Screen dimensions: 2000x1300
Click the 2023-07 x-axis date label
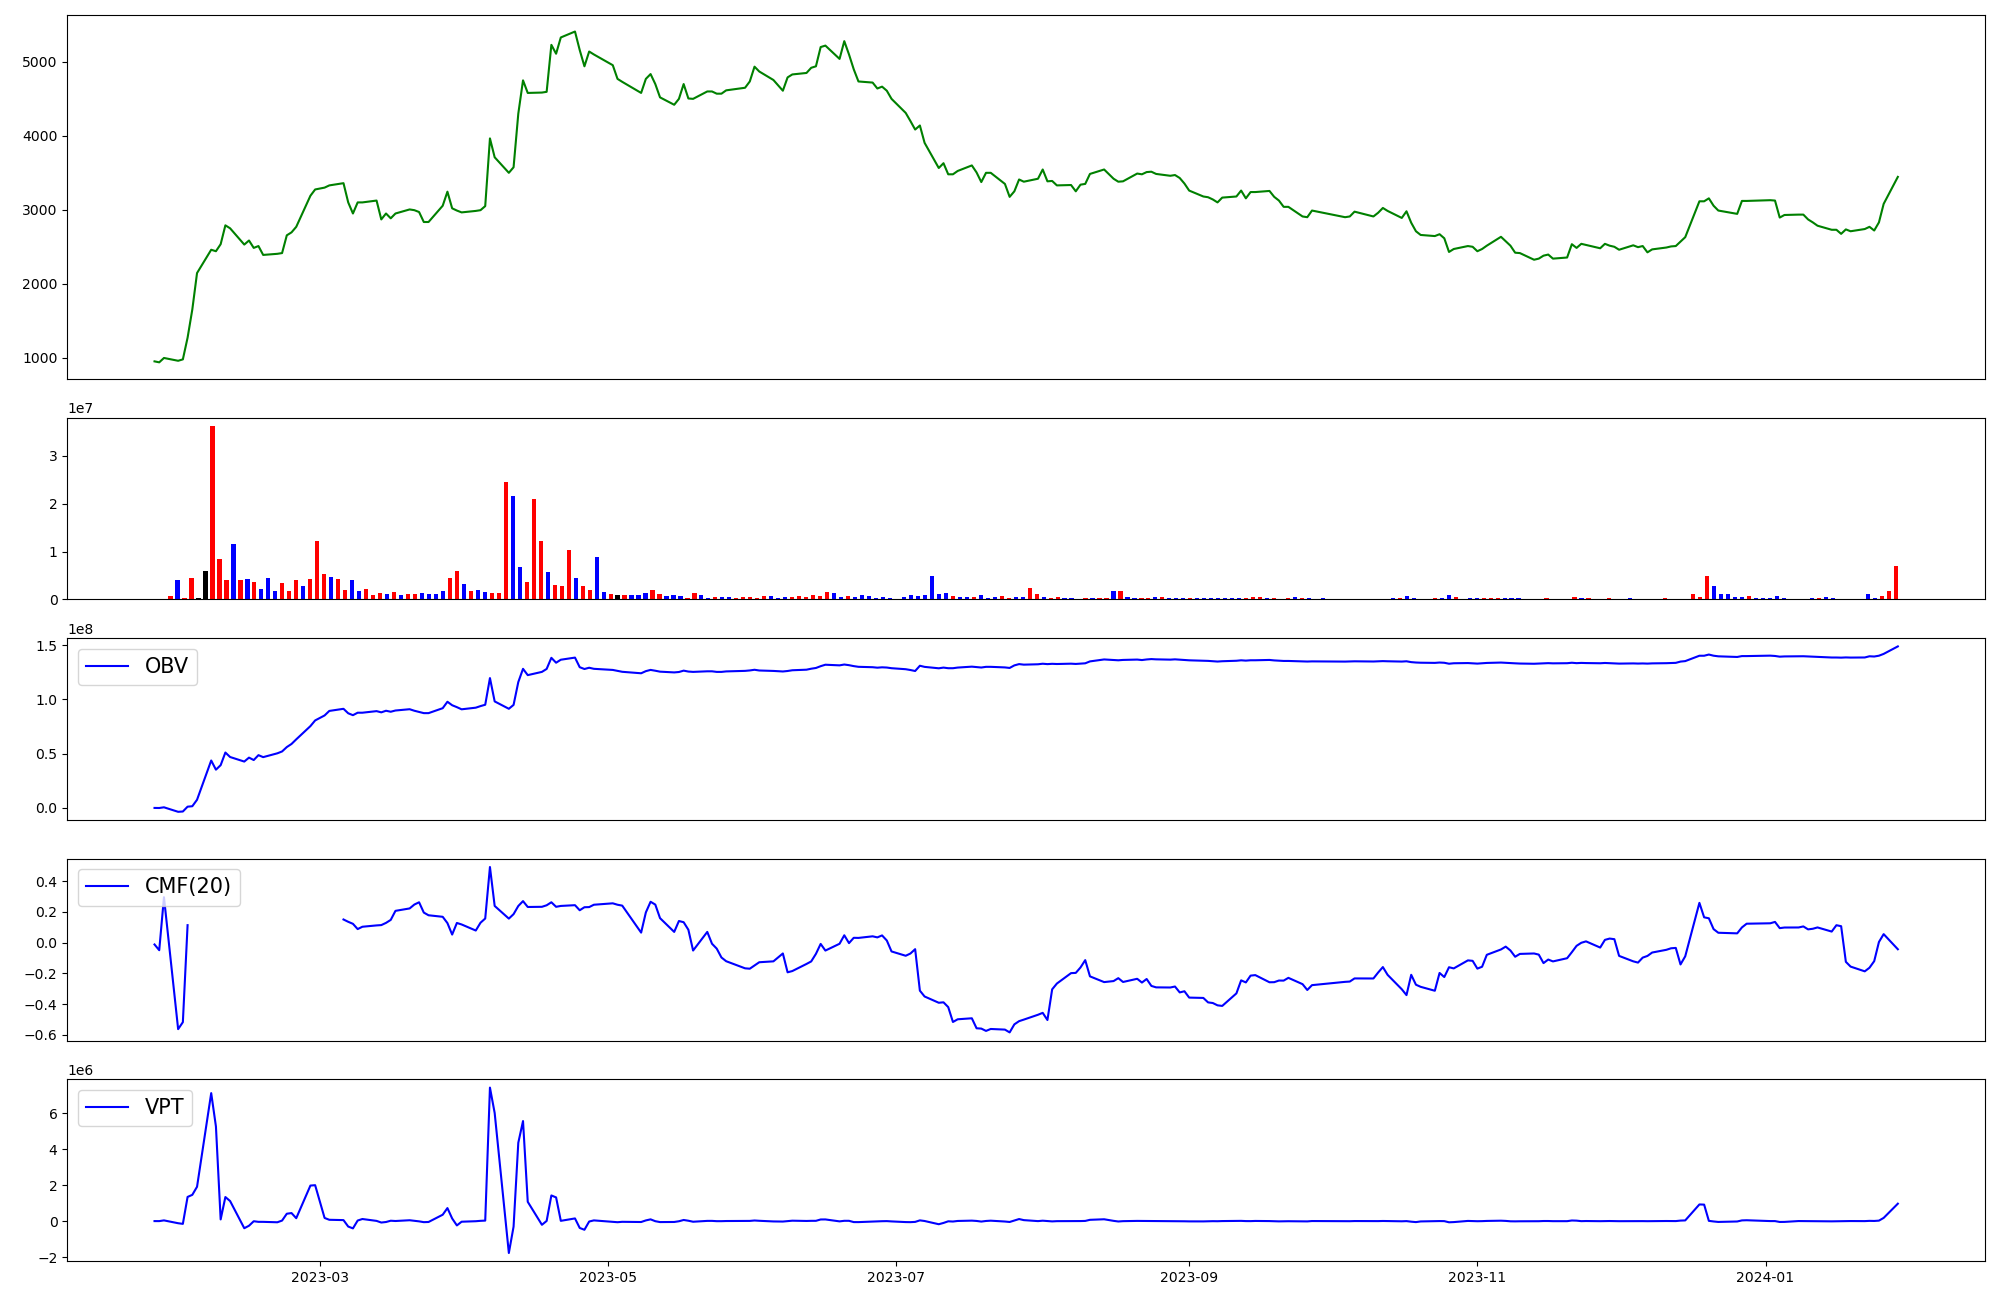point(896,1277)
